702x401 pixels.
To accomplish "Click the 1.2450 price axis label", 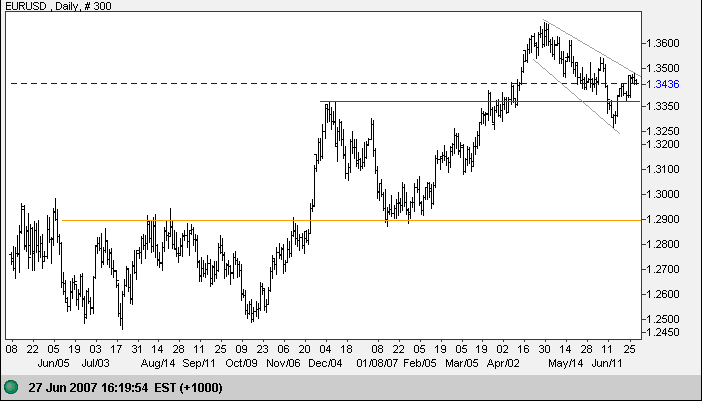I will point(663,332).
